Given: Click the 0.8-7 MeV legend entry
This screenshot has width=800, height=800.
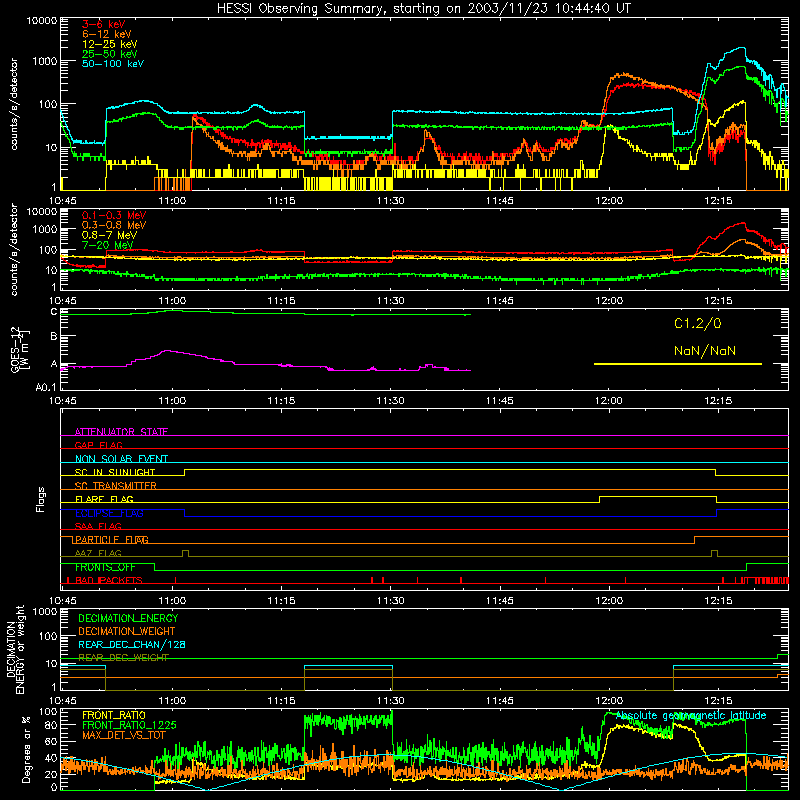Looking at the screenshot, I should [110, 235].
